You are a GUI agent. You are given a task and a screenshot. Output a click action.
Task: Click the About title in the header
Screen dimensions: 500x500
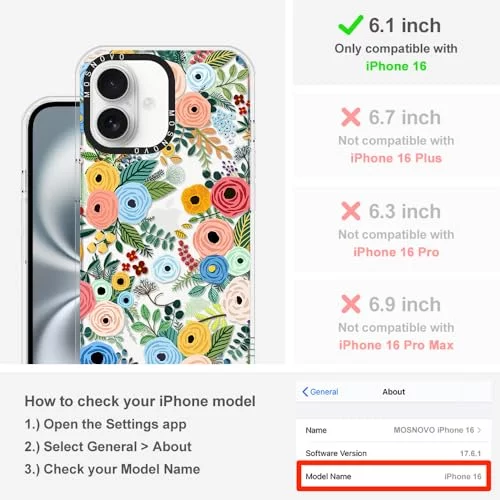(x=394, y=392)
